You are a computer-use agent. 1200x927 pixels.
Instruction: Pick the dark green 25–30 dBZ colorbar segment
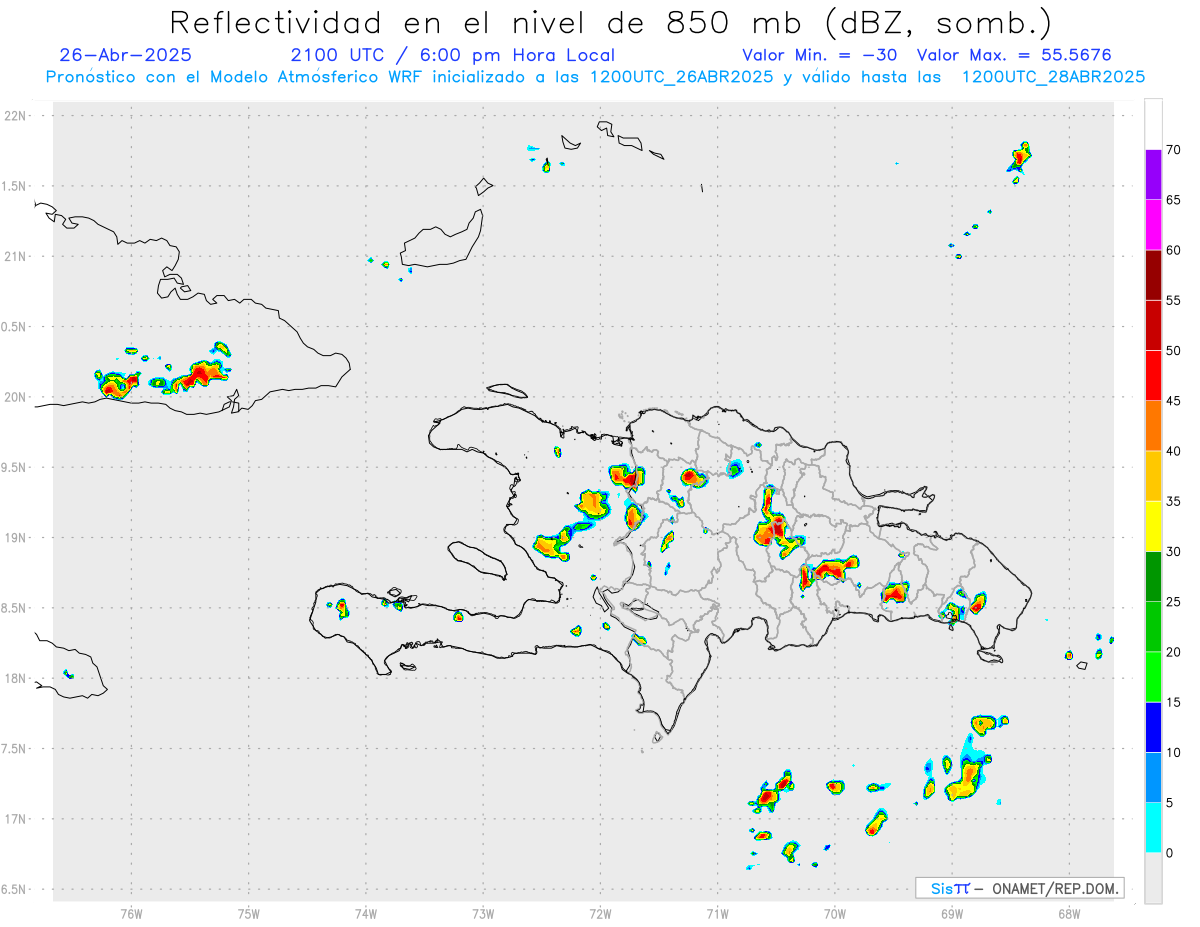point(1153,576)
